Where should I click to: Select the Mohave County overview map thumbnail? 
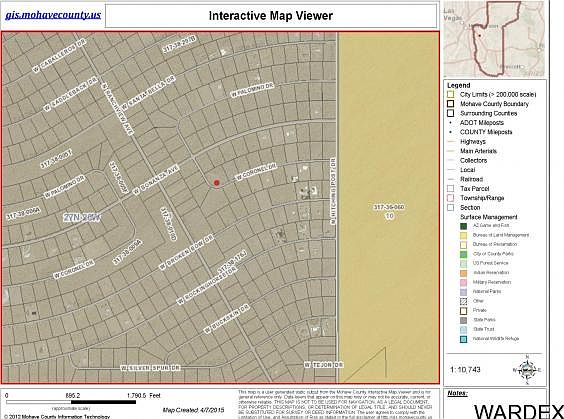[x=494, y=39]
